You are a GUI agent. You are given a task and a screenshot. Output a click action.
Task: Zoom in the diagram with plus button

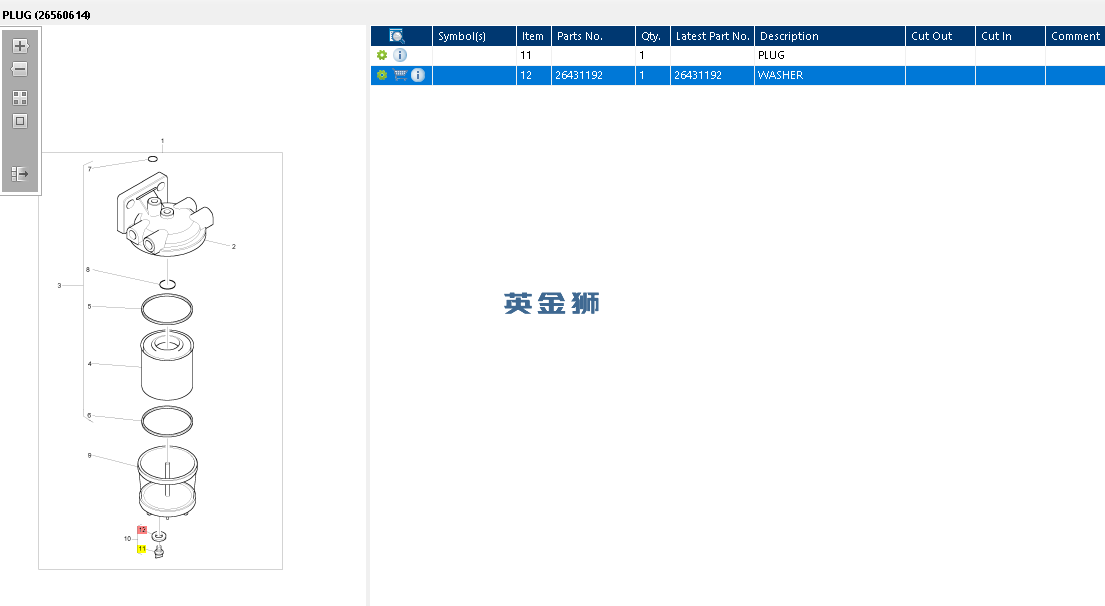click(20, 46)
